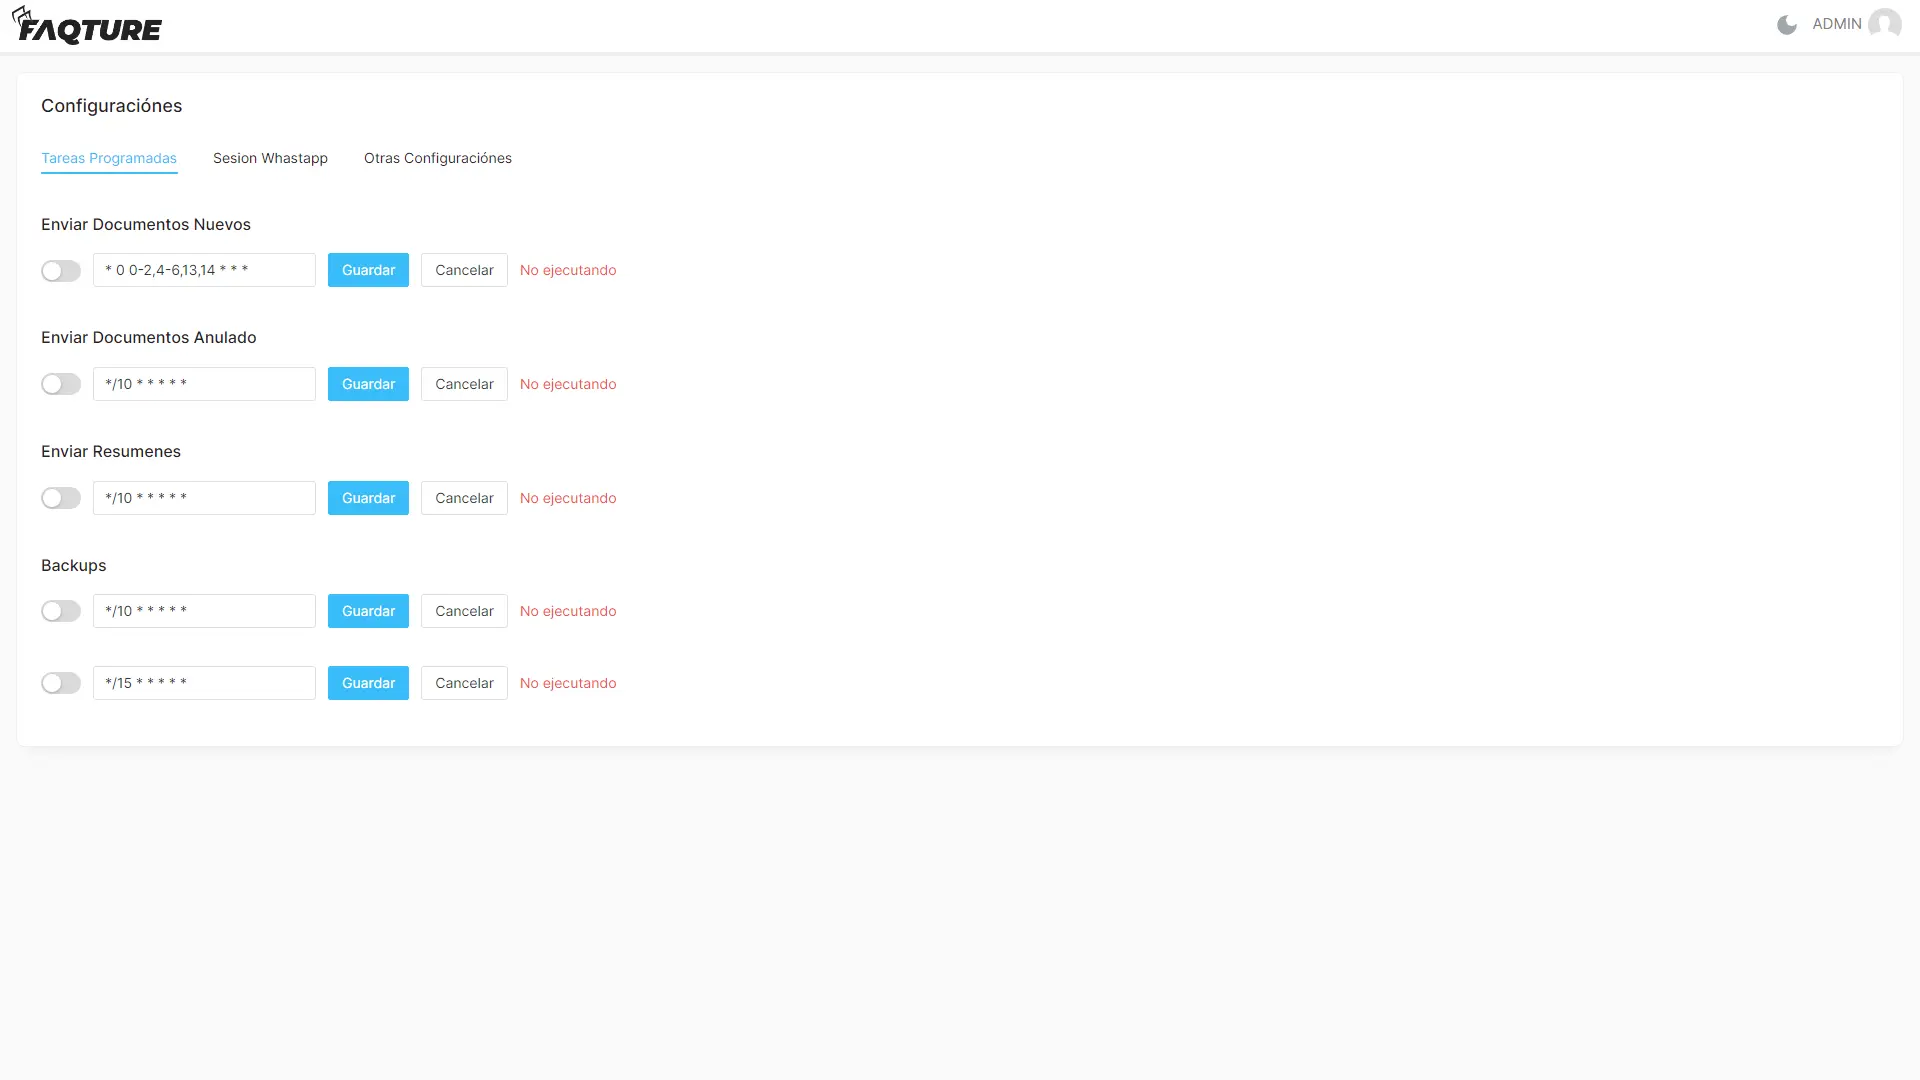
Task: Turn on the Enviar Resumenes switch
Action: 61,498
